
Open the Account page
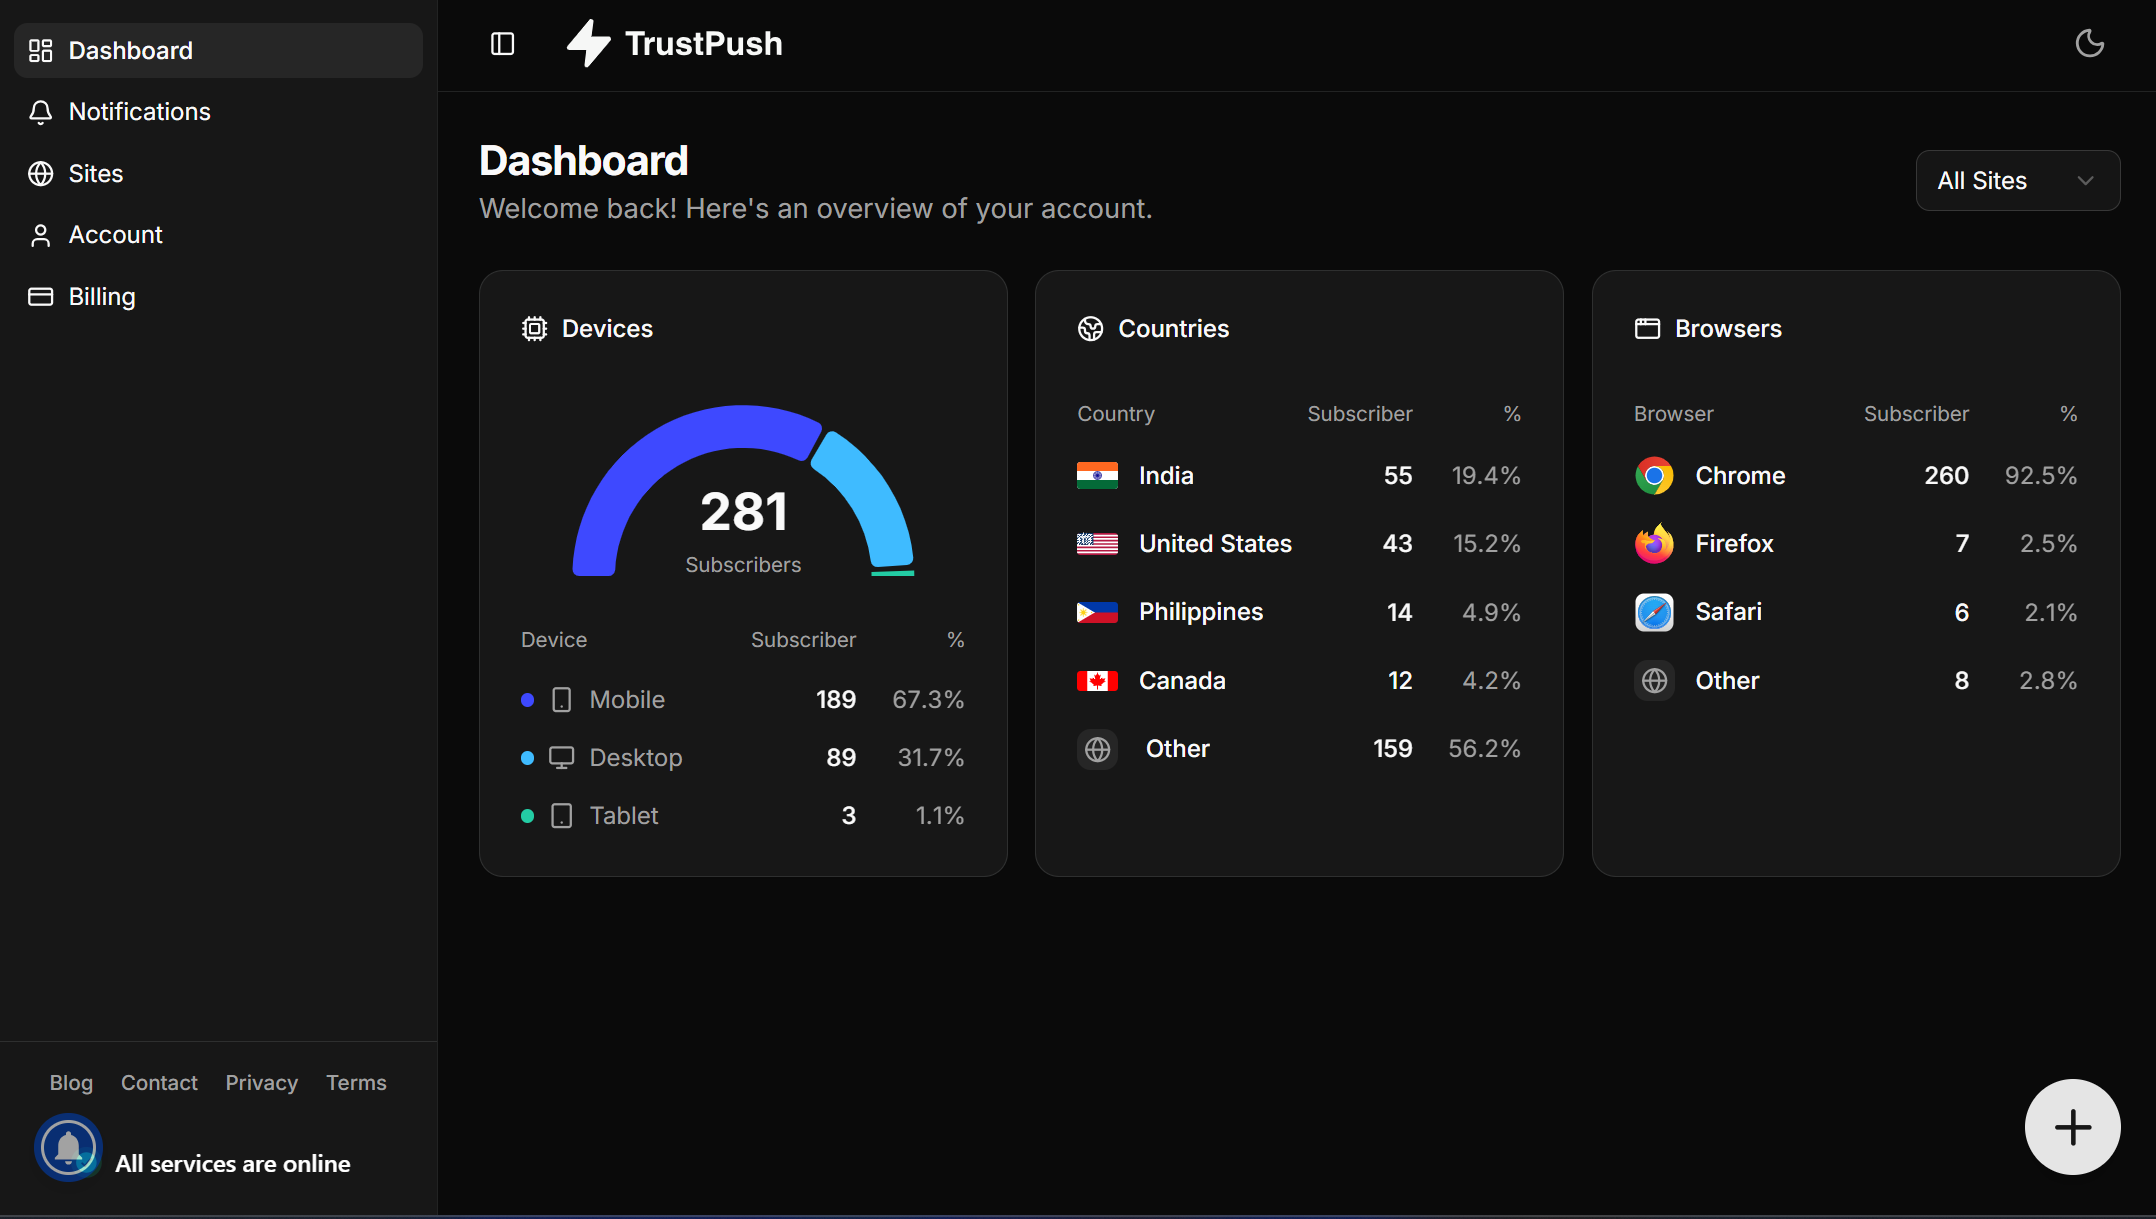[x=115, y=235]
